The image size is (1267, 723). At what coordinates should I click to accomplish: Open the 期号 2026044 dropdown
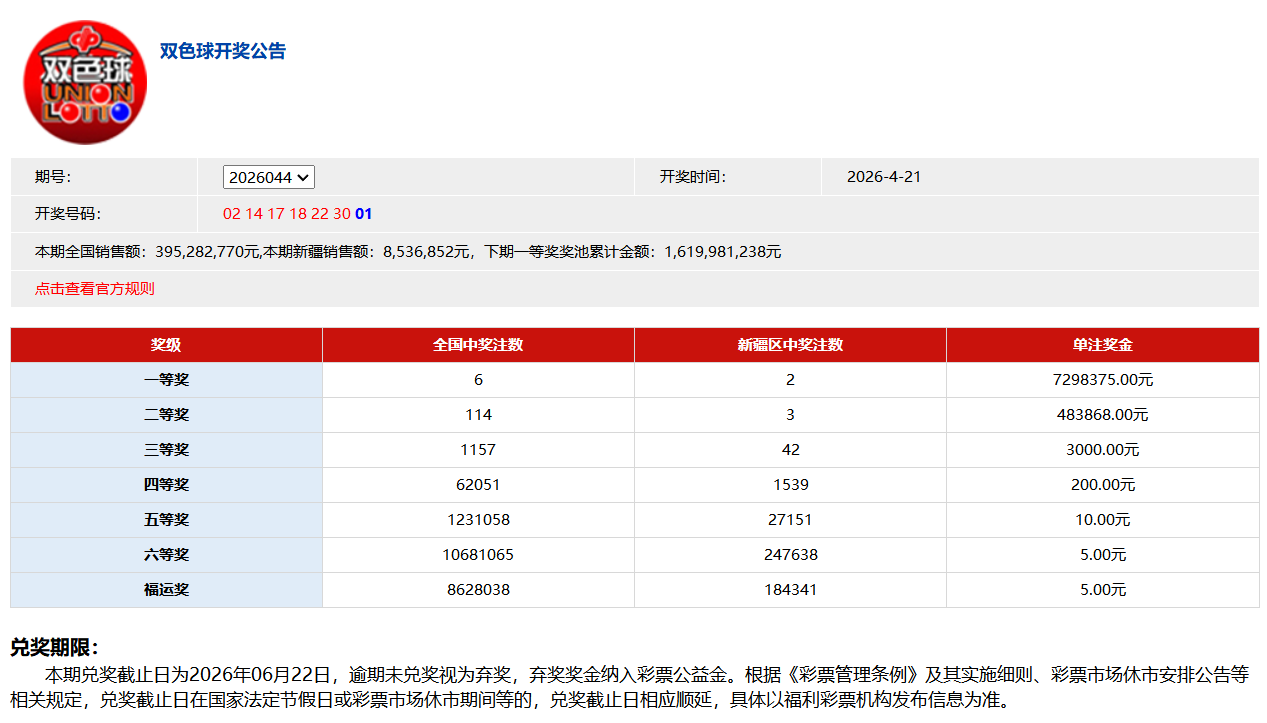point(268,177)
